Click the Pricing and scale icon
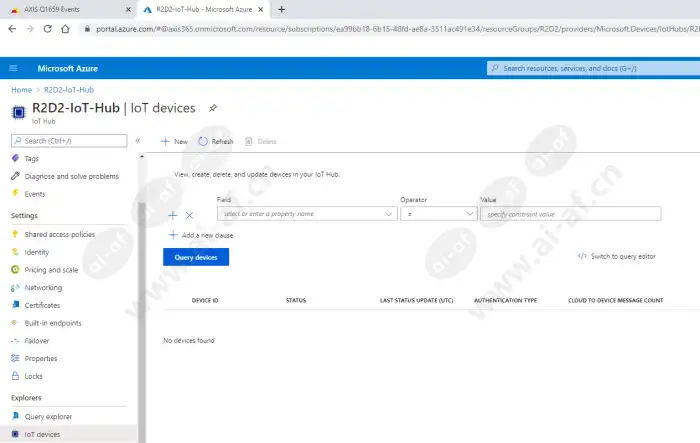The width and height of the screenshot is (700, 443). click(x=15, y=270)
